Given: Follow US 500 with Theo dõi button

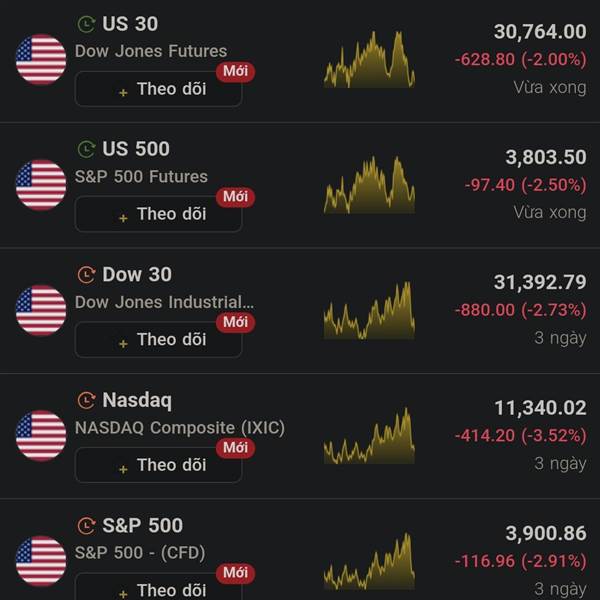Looking at the screenshot, I should pyautogui.click(x=158, y=214).
